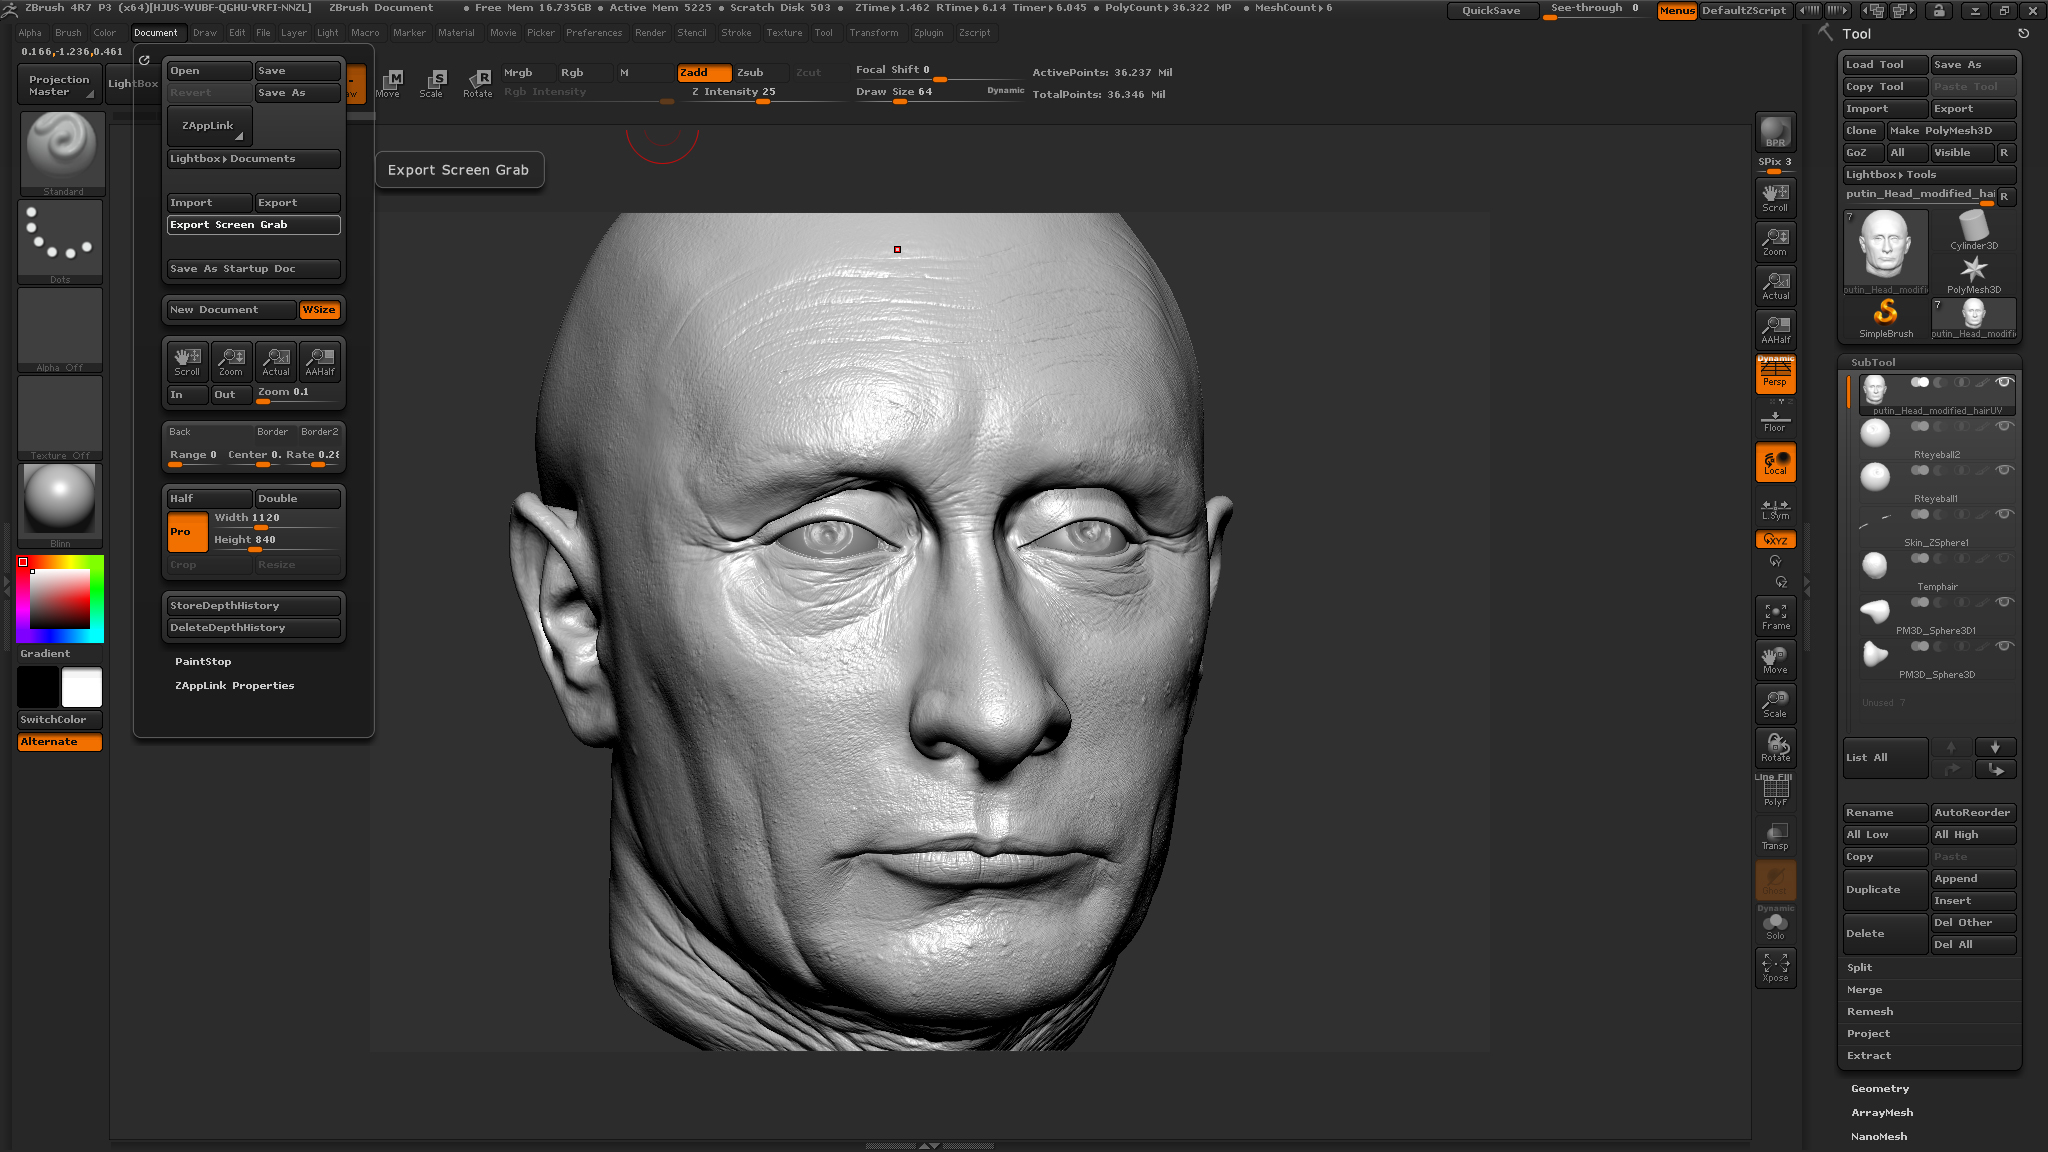Click the AAHalf icon in Document palette

[319, 362]
